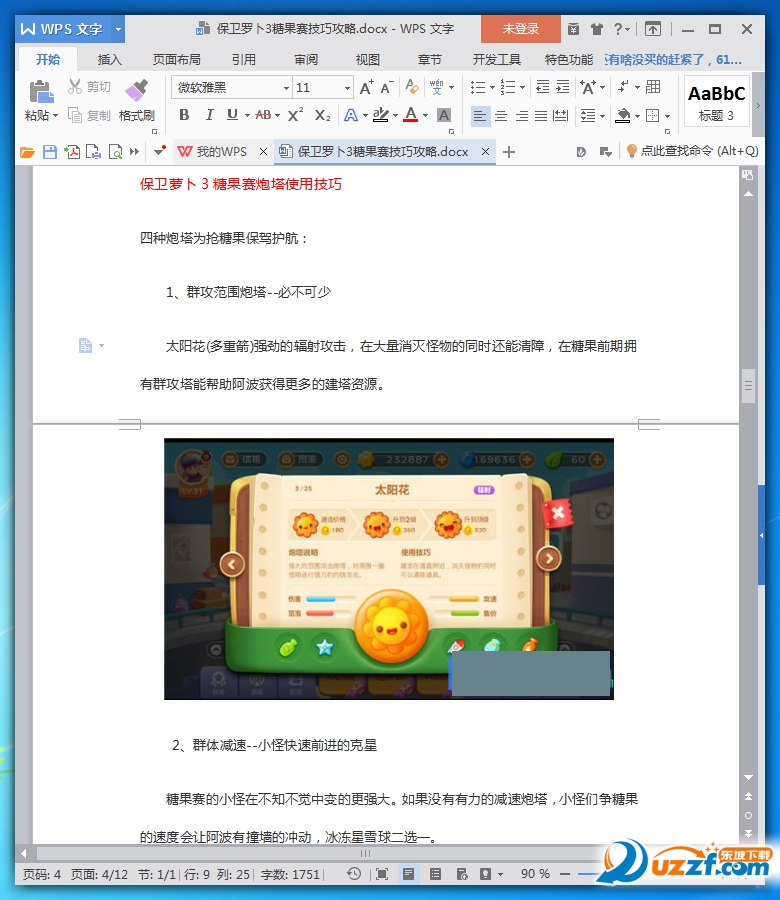Image resolution: width=780 pixels, height=900 pixels.
Task: Open the 引用 ribbon tab
Action: [x=243, y=60]
